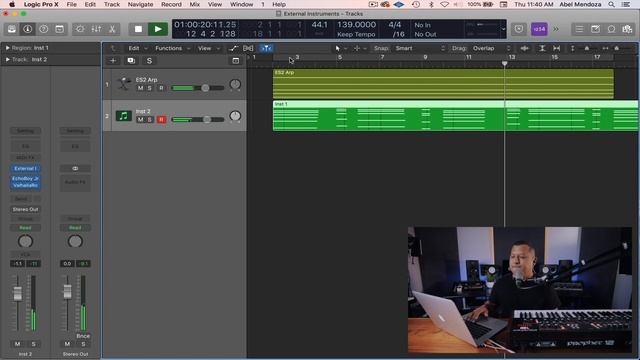Screen dimensions: 640x360
Task: Open the Functions menu in Tracks area
Action: pos(172,48)
